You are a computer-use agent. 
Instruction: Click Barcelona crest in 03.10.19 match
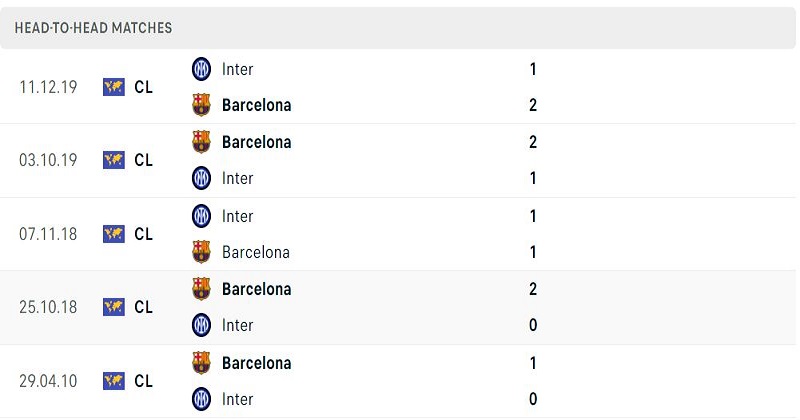[201, 142]
